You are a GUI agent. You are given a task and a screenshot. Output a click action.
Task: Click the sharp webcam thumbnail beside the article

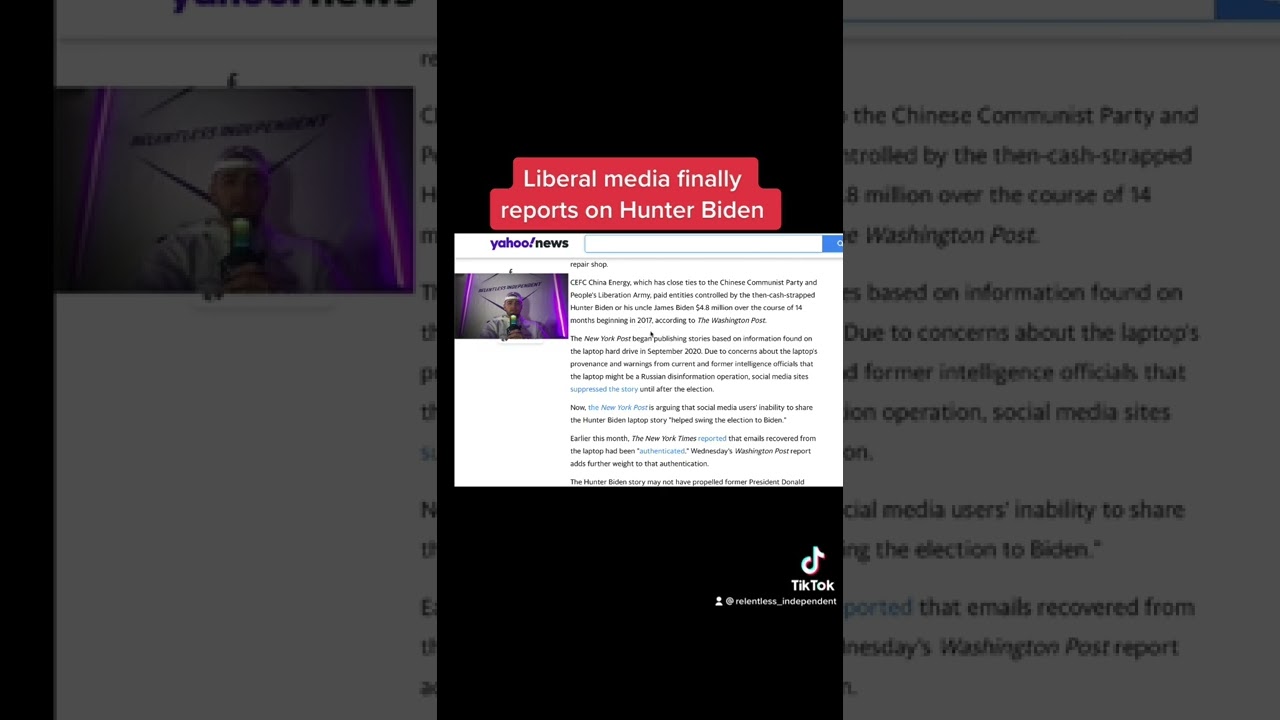click(511, 306)
